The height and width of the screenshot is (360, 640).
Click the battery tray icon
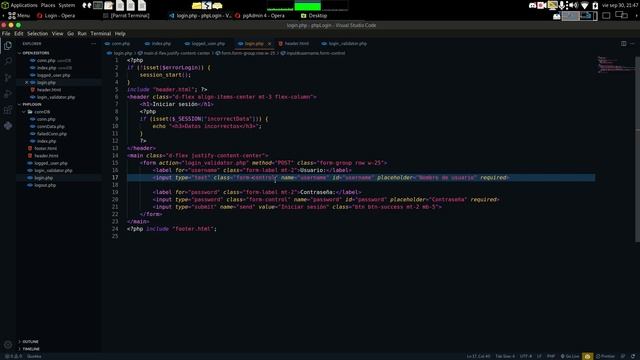(595, 5)
